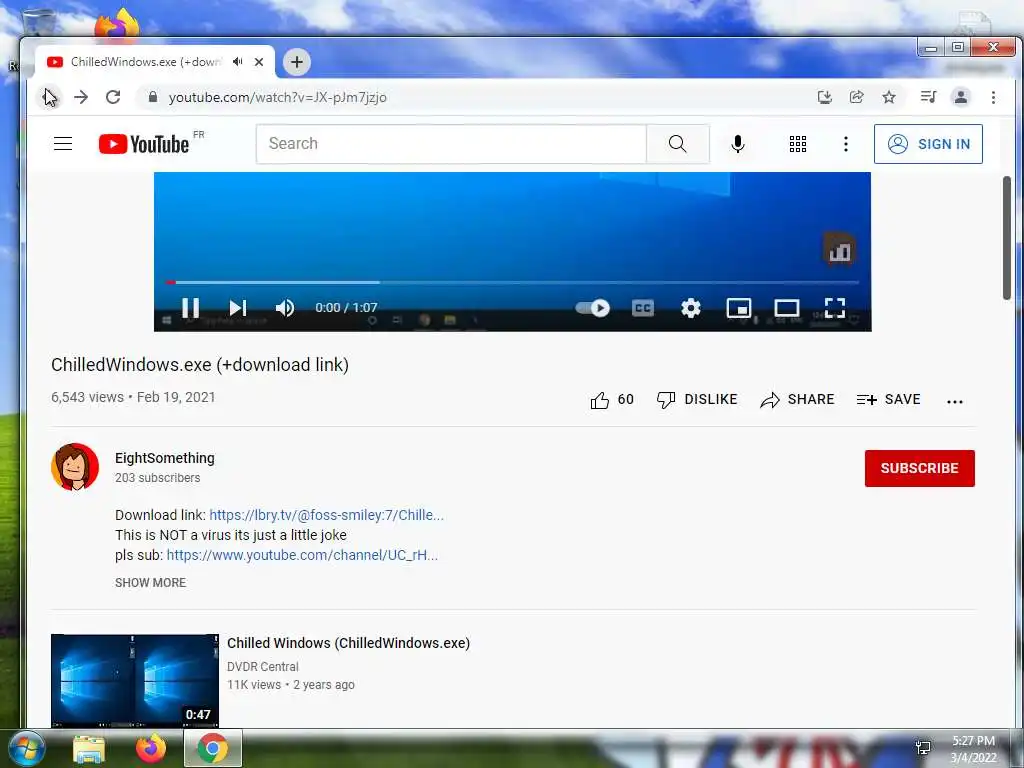Go forward with the browser forward arrow
This screenshot has width=1024, height=768.
click(81, 97)
